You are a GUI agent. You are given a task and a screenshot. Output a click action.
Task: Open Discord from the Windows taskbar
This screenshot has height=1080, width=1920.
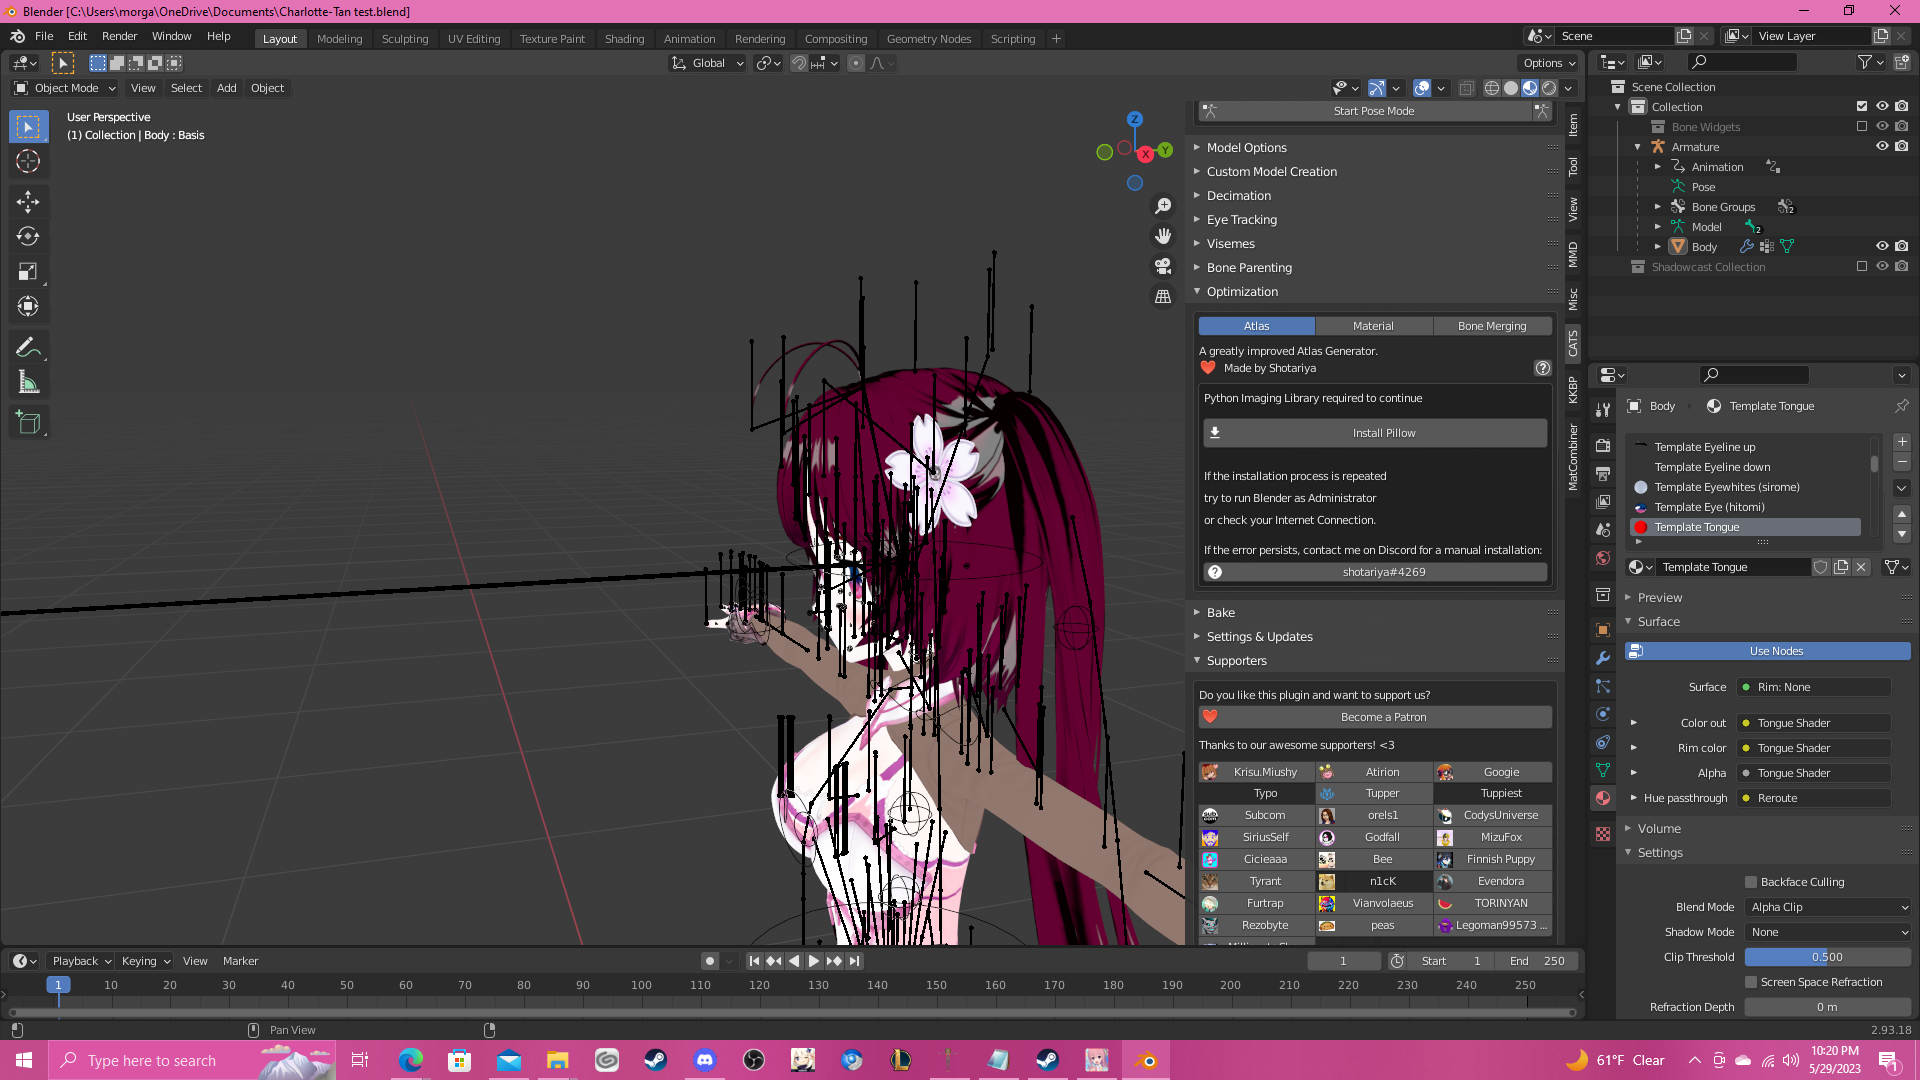(x=705, y=1060)
